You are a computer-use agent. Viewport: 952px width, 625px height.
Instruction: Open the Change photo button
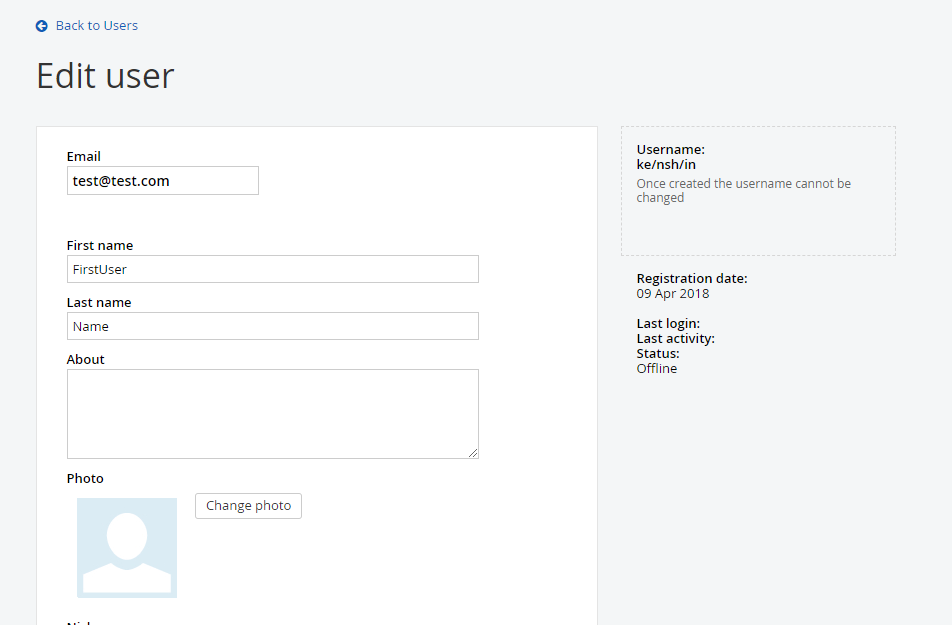[248, 506]
